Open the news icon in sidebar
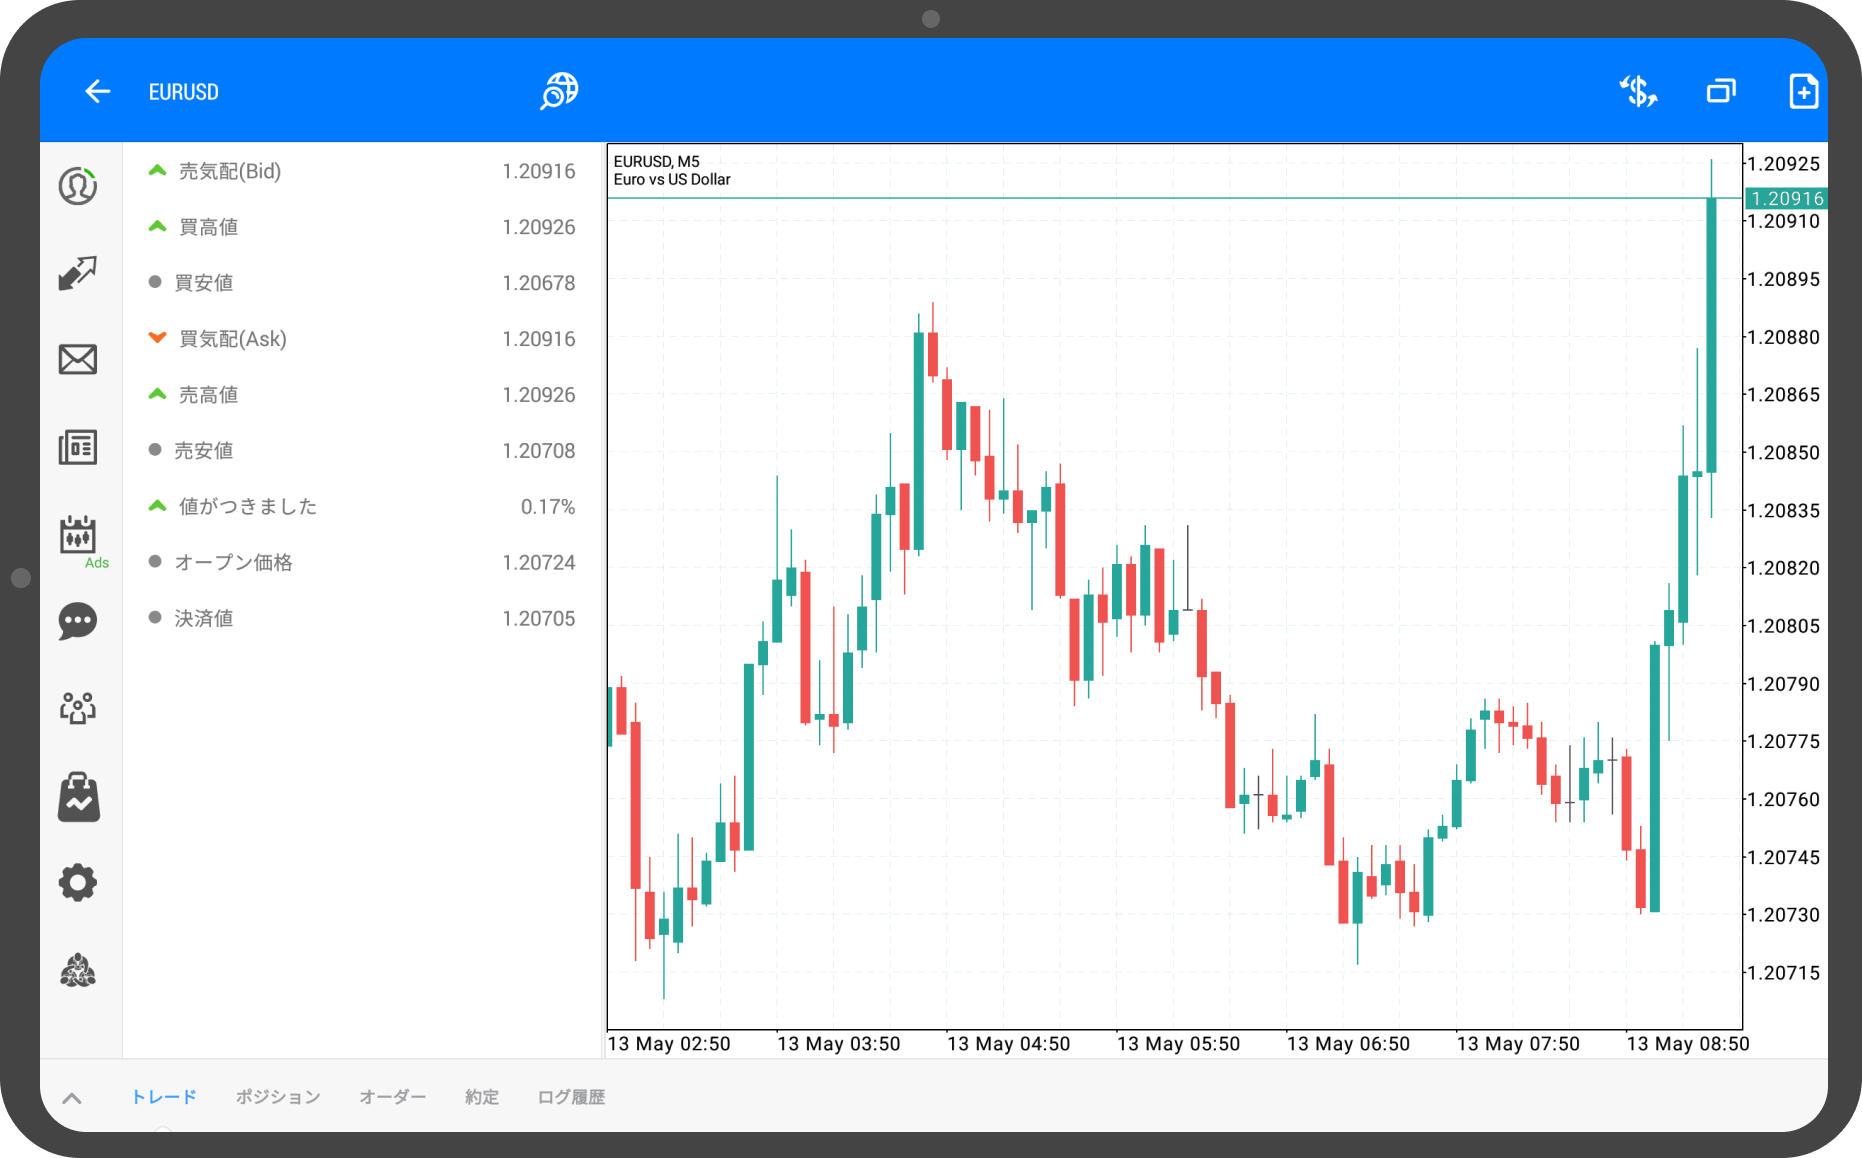Image resolution: width=1862 pixels, height=1158 pixels. pyautogui.click(x=78, y=447)
